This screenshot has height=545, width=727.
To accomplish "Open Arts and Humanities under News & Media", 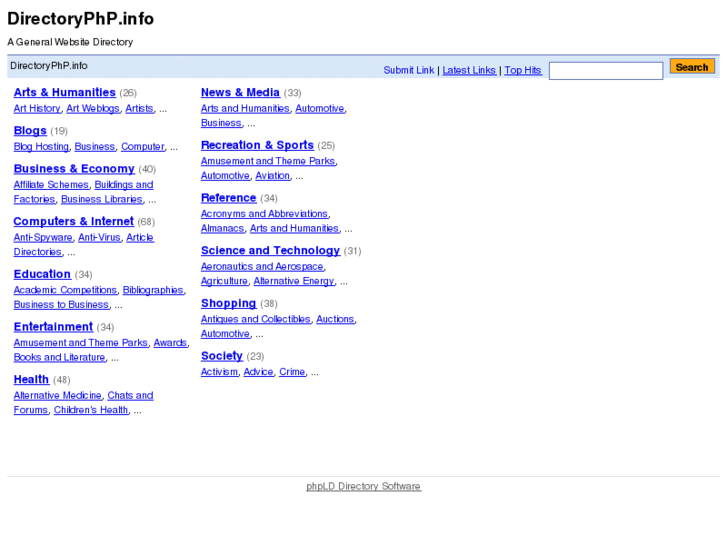I will tap(245, 109).
